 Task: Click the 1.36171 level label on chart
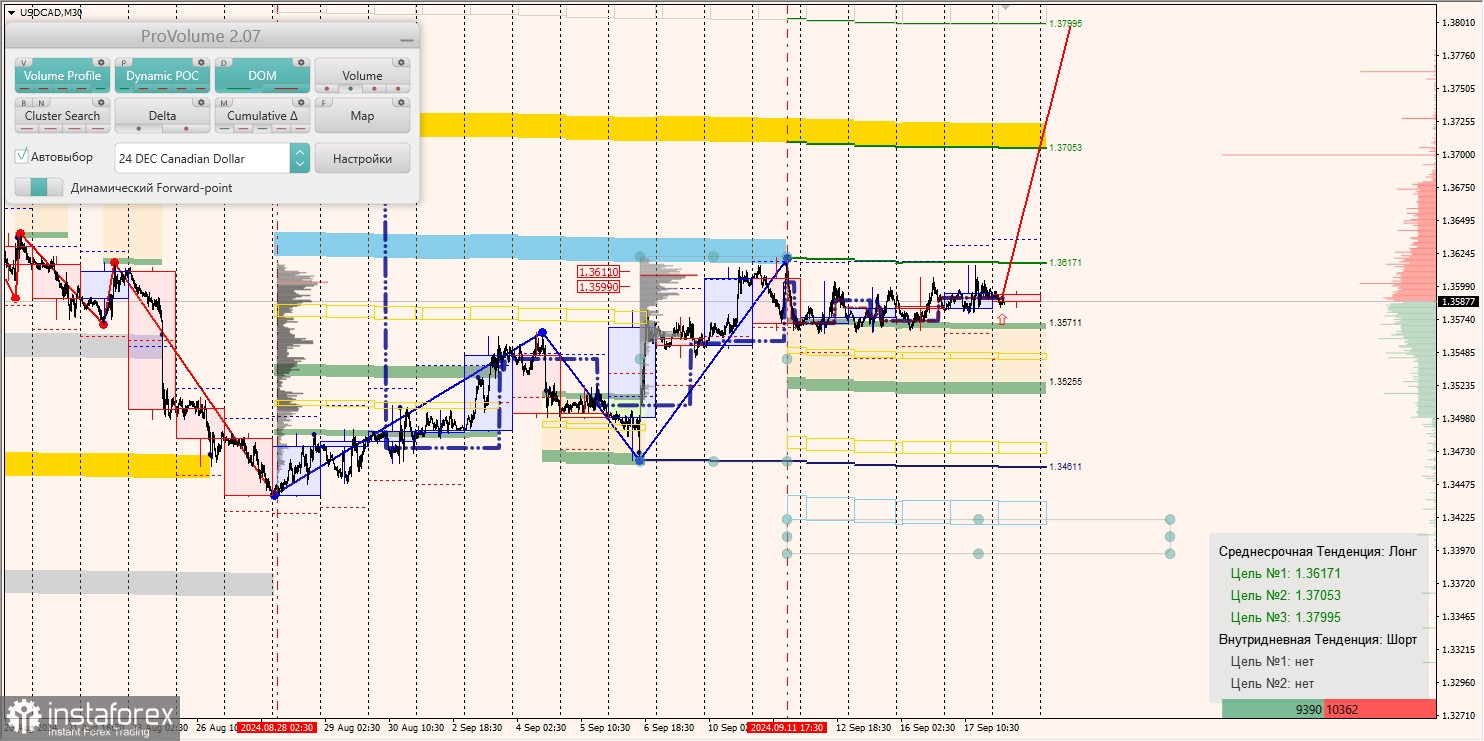click(x=1065, y=263)
